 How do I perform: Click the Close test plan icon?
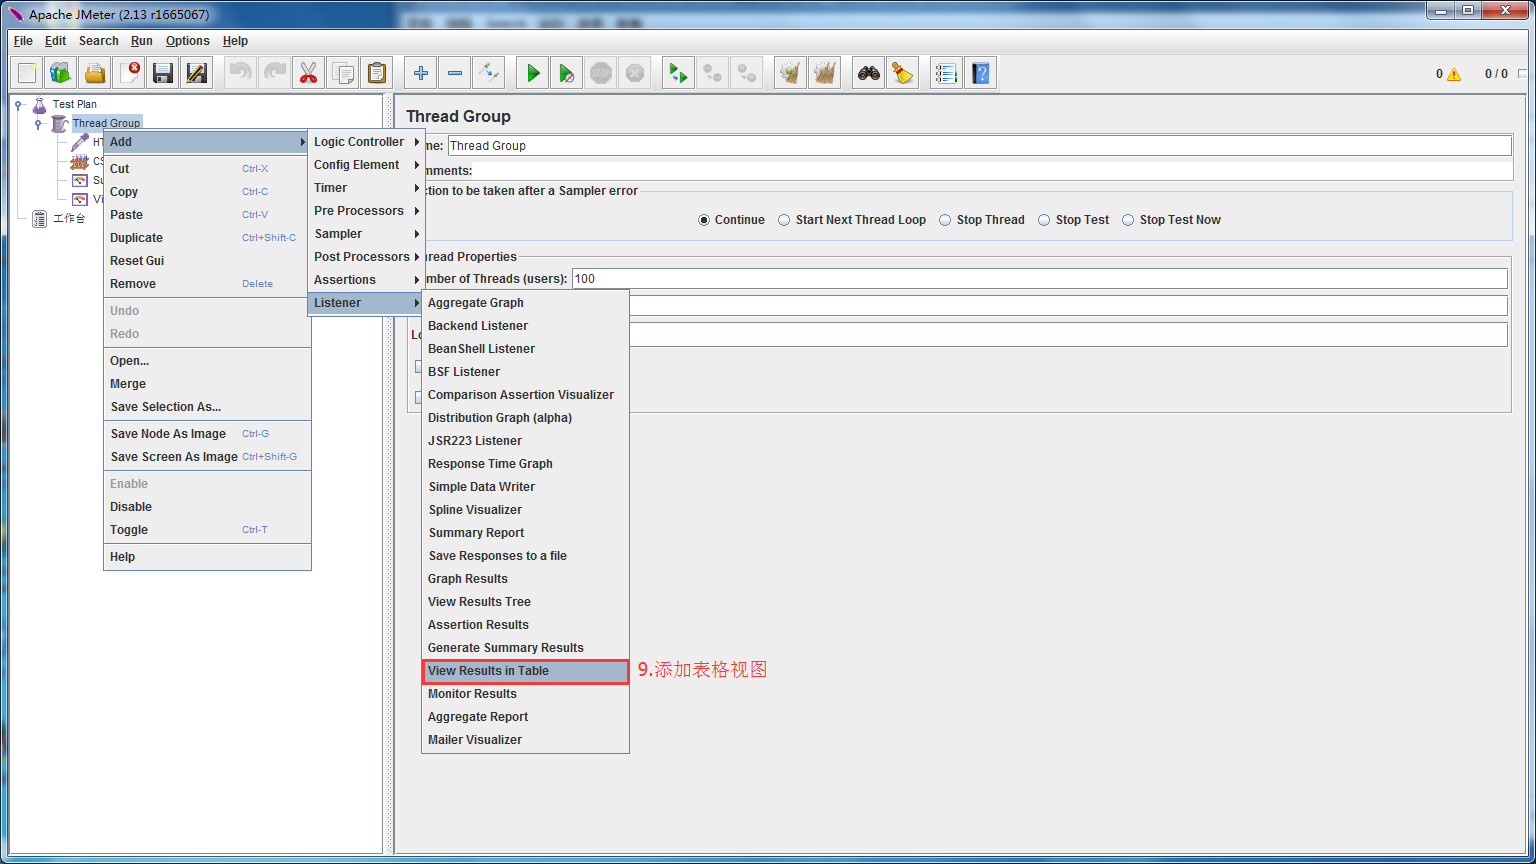[x=130, y=73]
